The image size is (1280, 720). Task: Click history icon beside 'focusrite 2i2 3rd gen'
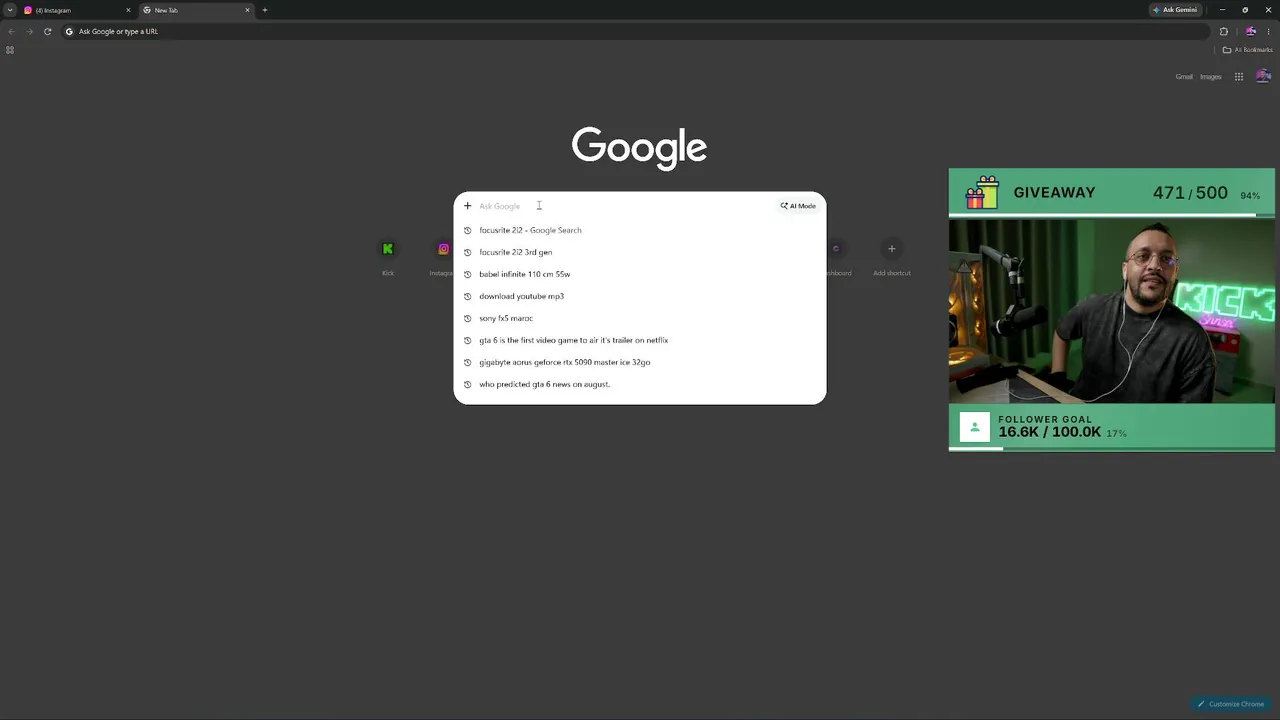coord(467,252)
